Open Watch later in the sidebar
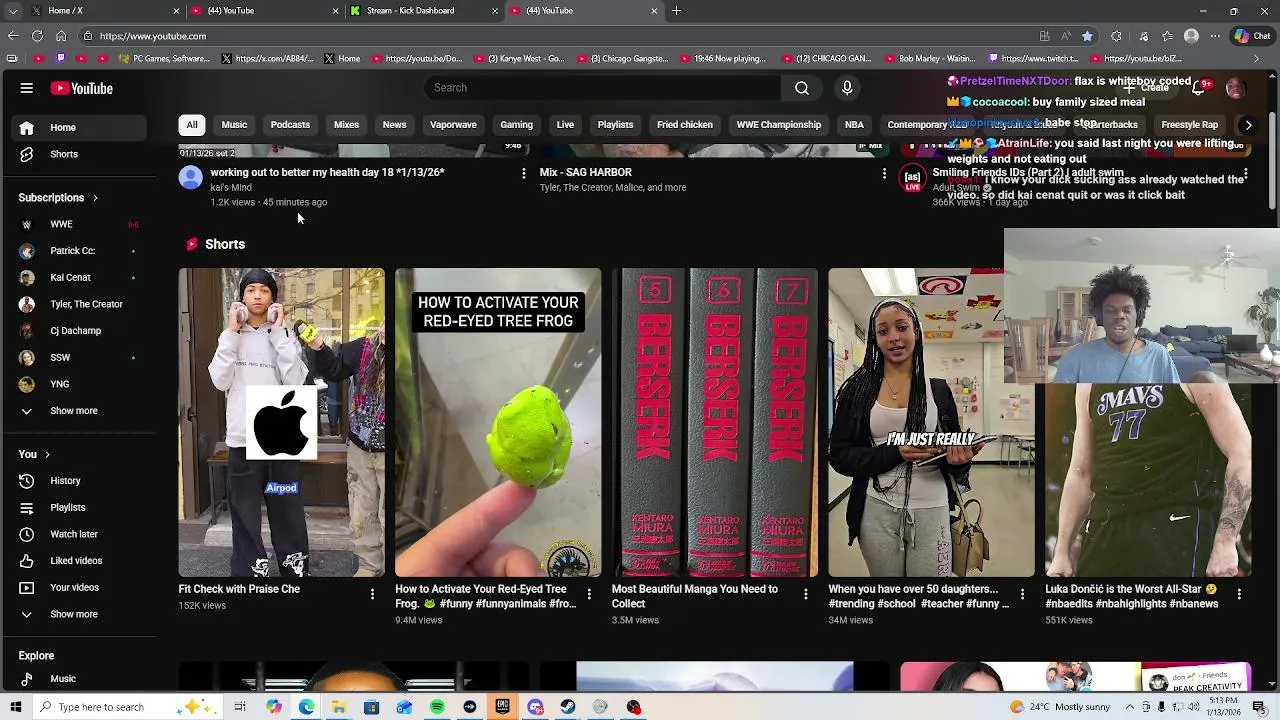 (78, 534)
